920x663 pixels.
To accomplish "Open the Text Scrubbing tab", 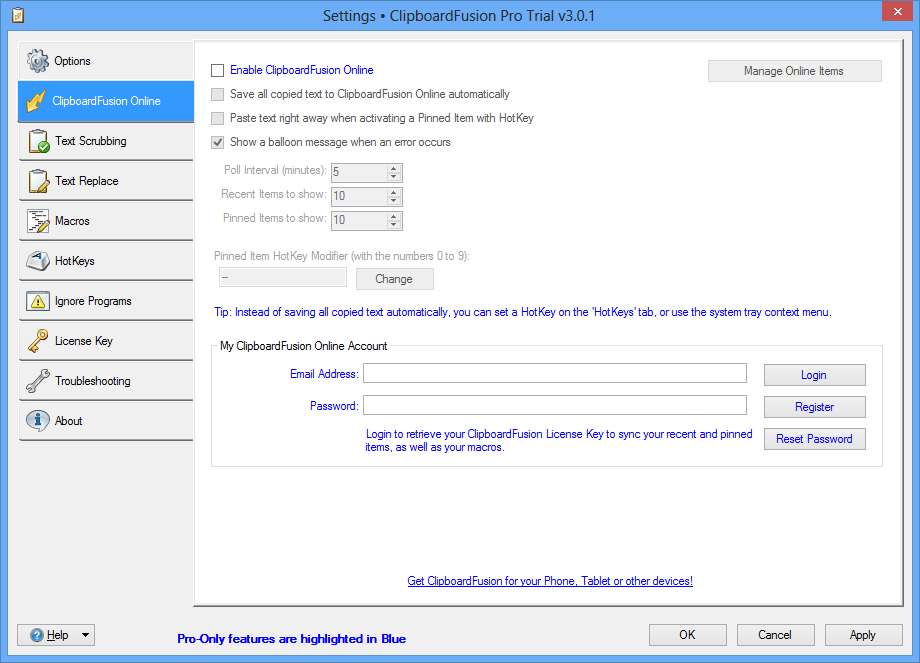I will [x=106, y=141].
